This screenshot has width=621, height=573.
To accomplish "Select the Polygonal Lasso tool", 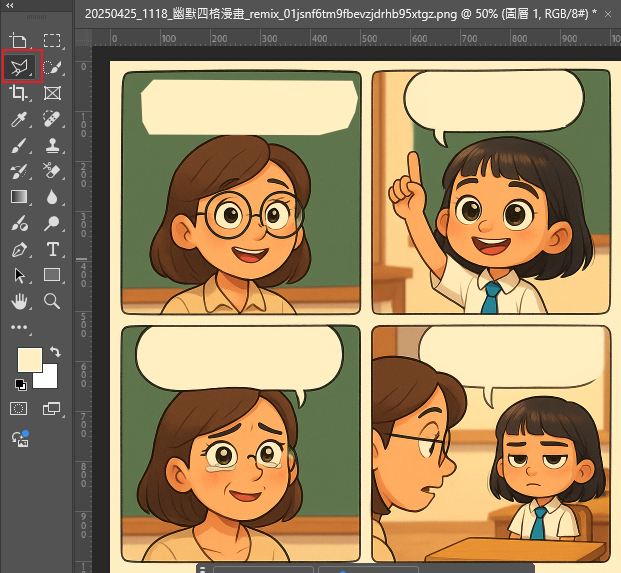I will tap(19, 68).
